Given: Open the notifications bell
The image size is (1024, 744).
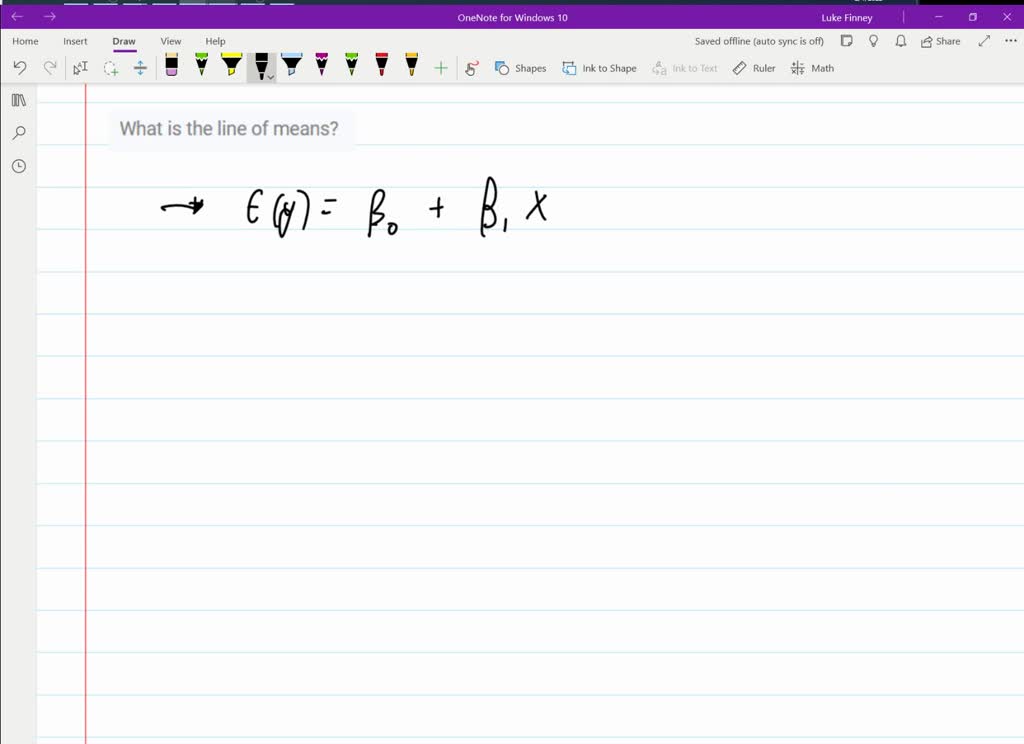Looking at the screenshot, I should click(x=901, y=41).
